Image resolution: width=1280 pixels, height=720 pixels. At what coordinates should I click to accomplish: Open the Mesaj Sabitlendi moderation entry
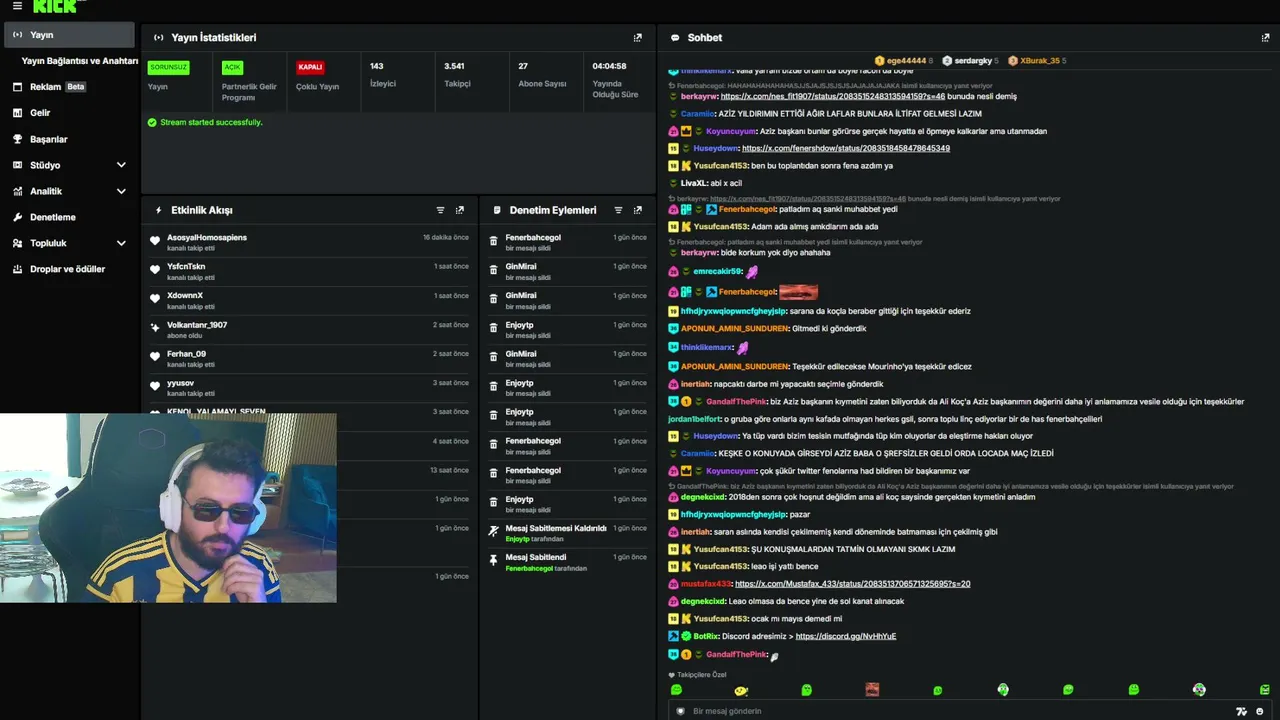click(x=568, y=562)
